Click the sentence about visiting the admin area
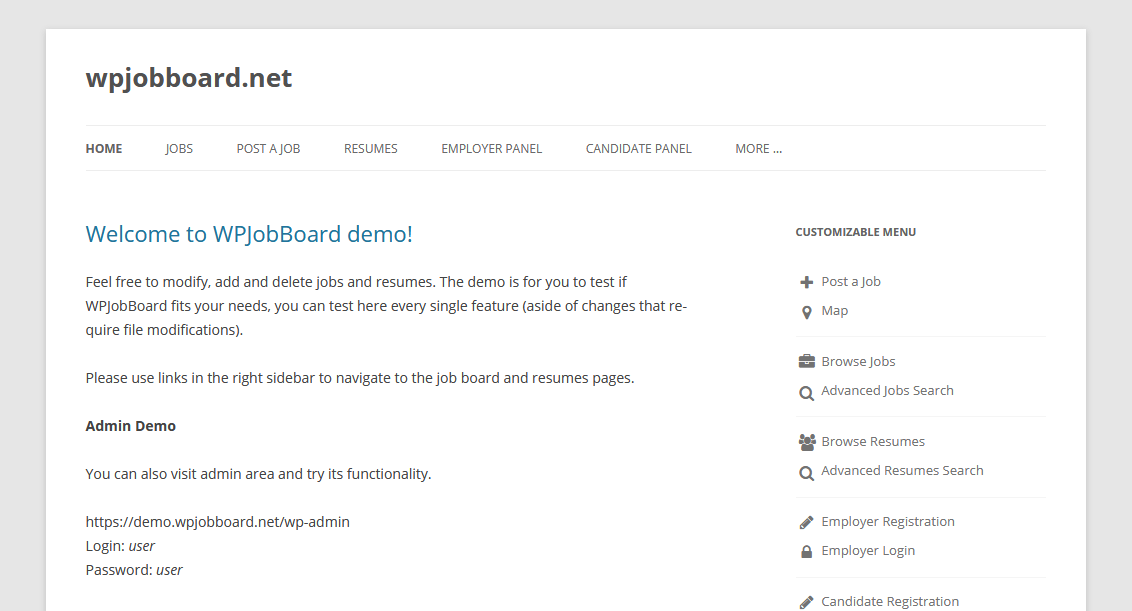 point(258,474)
